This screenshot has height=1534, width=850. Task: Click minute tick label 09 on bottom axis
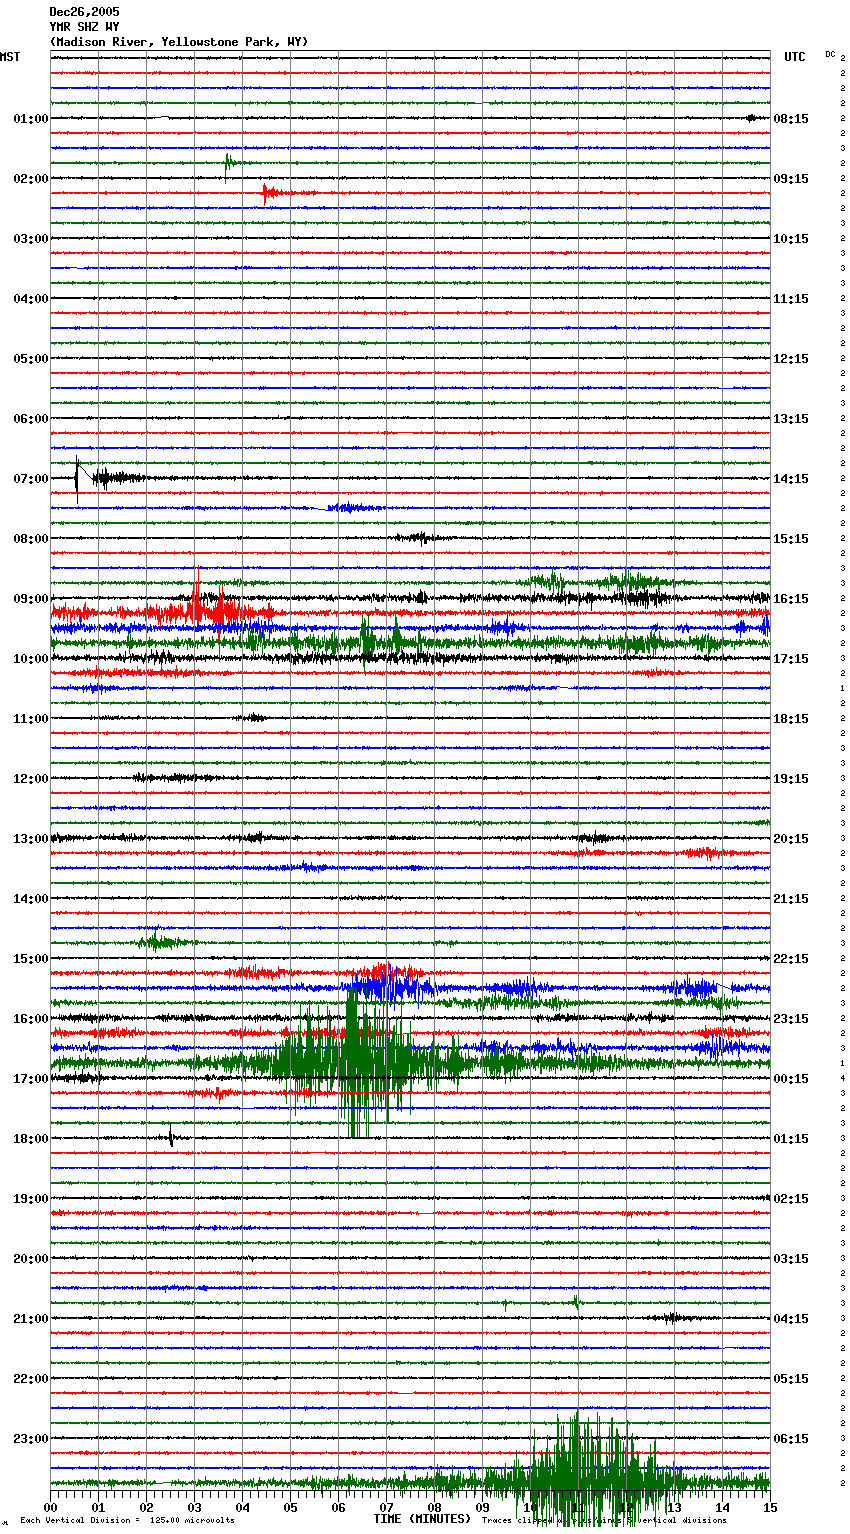(482, 1507)
